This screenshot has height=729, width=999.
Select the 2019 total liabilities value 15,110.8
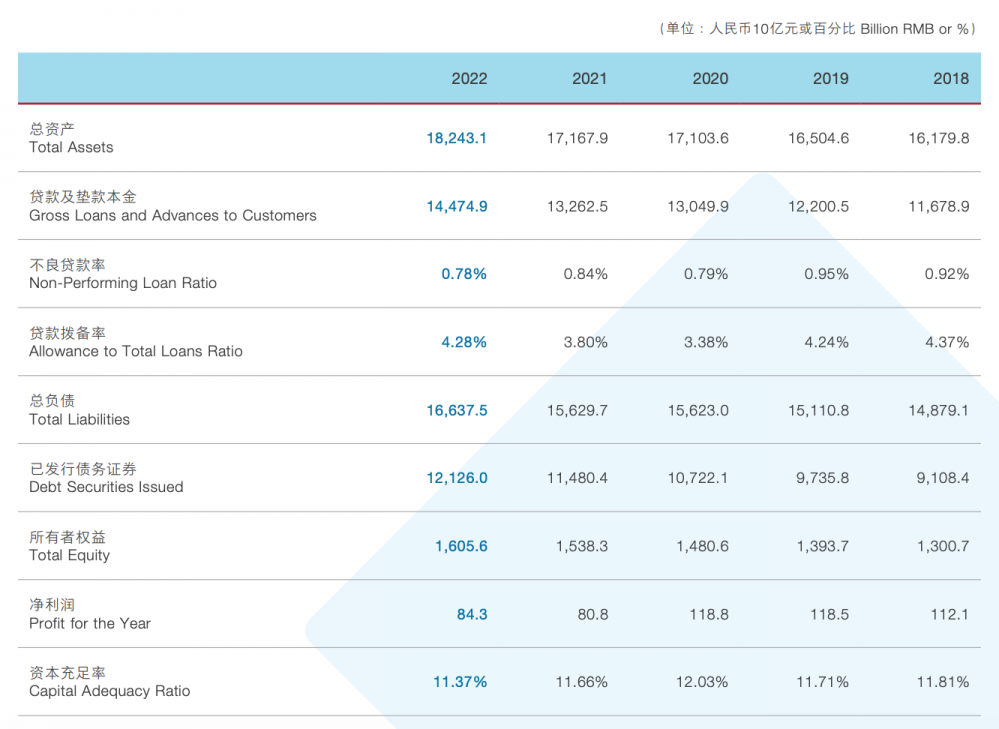point(818,410)
